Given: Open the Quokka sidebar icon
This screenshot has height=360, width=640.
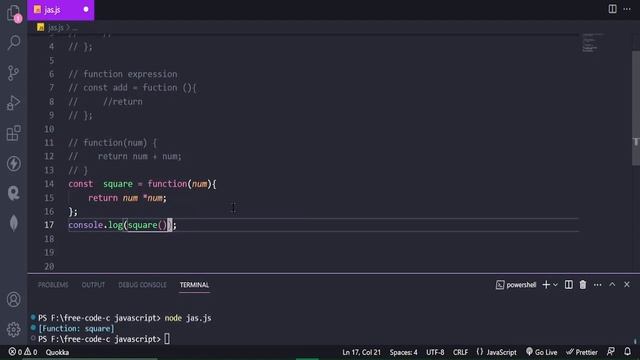Looking at the screenshot, I should tap(13, 193).
